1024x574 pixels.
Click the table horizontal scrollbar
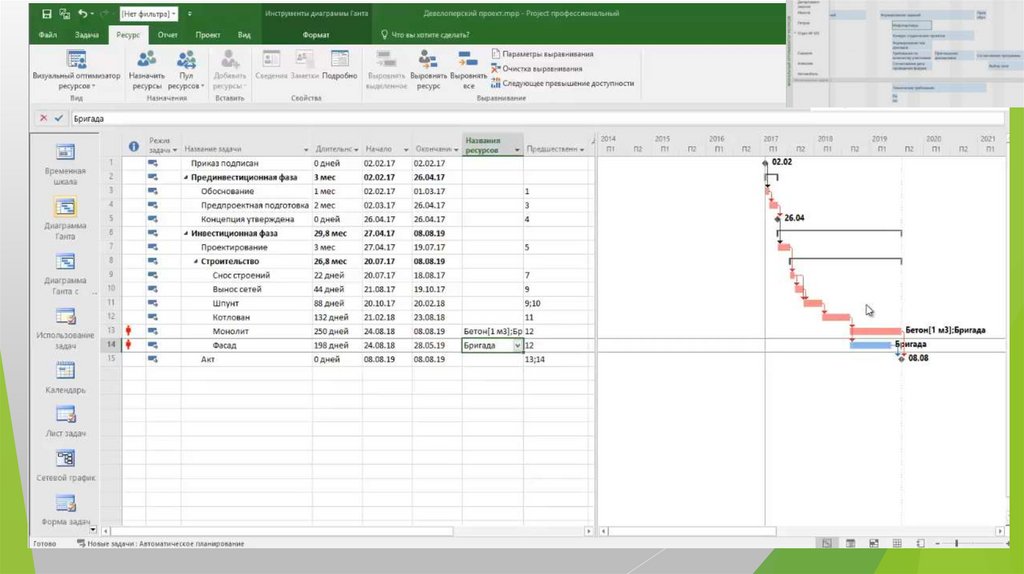(x=281, y=532)
